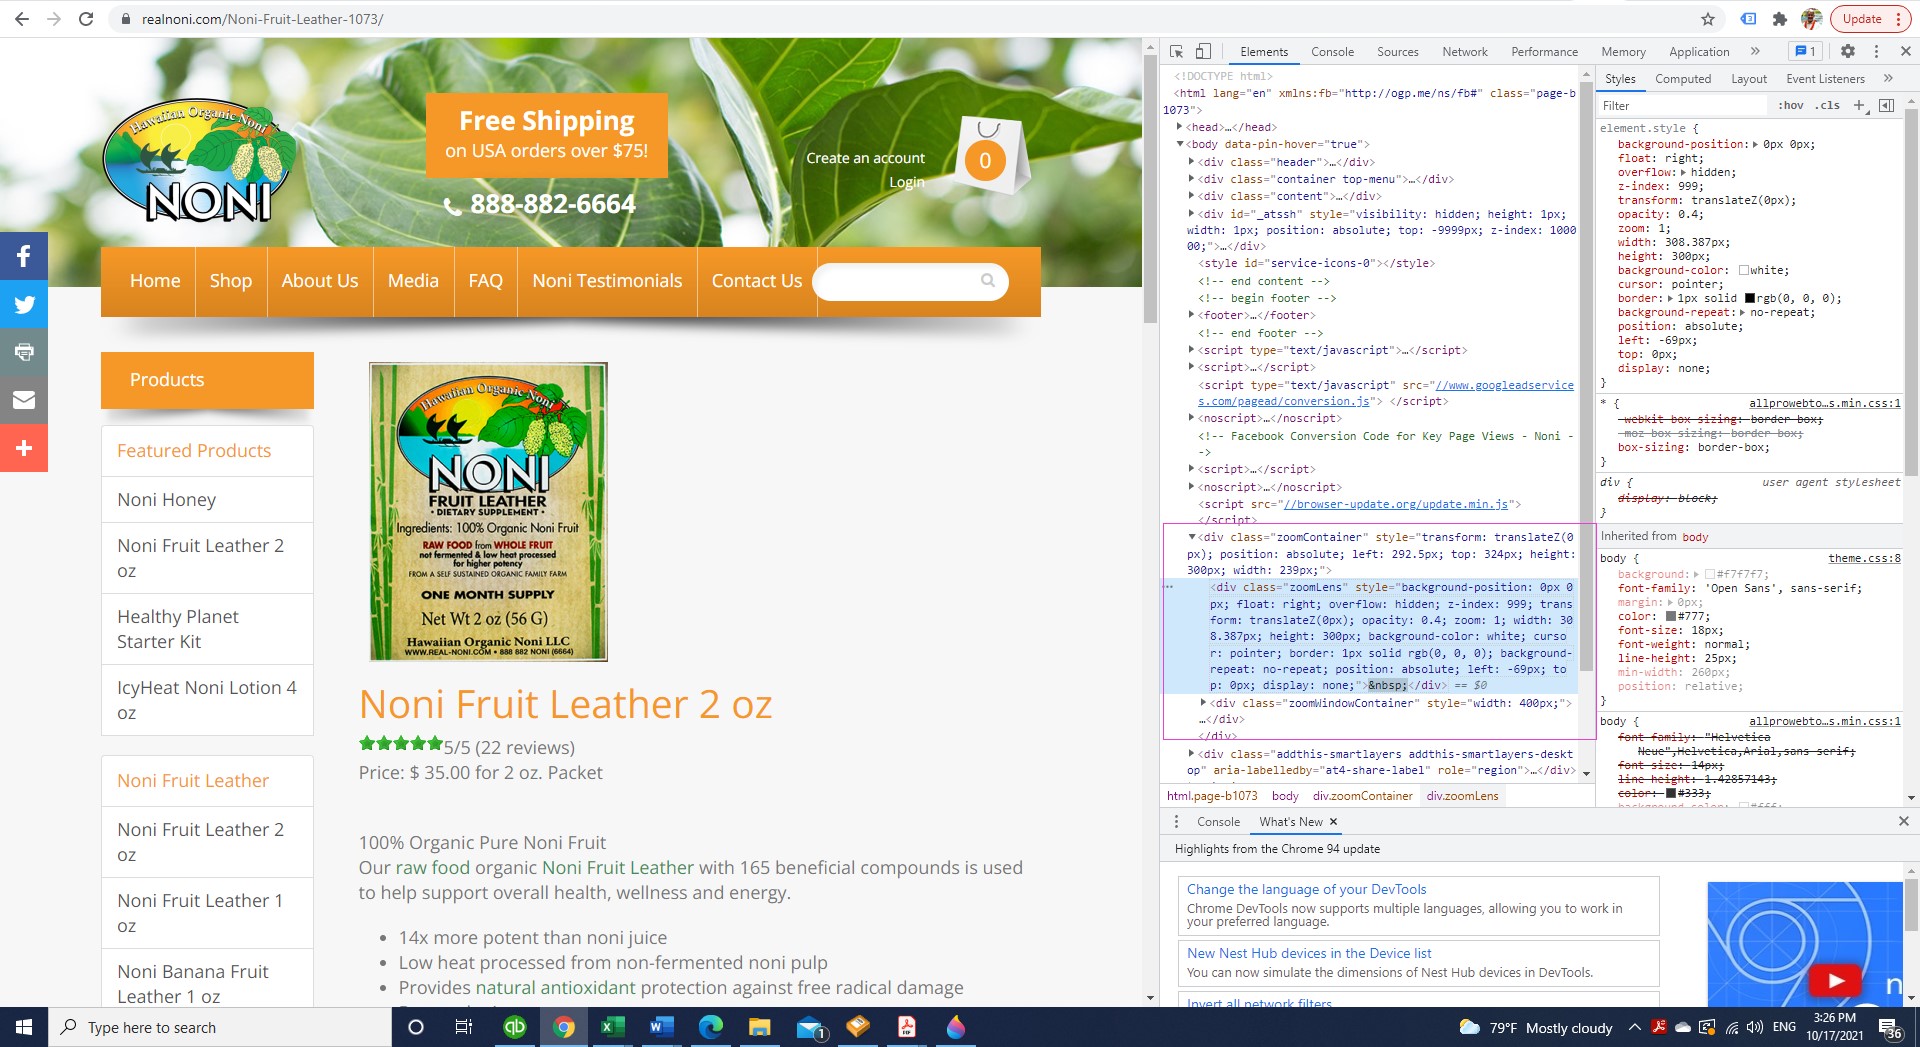Open drawer three-dot menu beside Console
This screenshot has height=1047, width=1920.
pos(1176,822)
